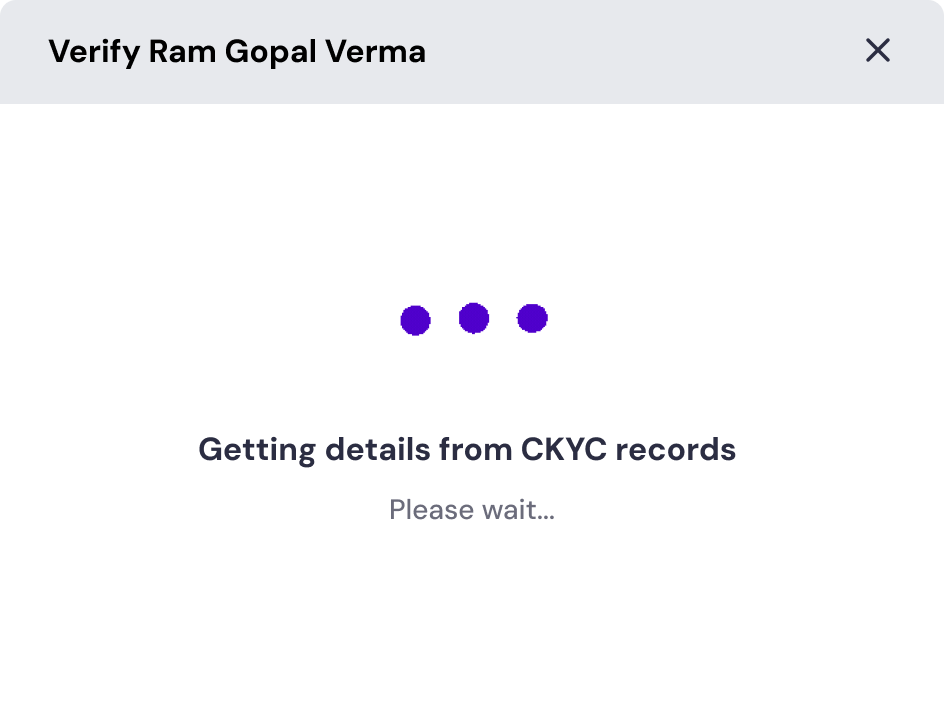The width and height of the screenshot is (944, 716).
Task: Click the leftmost dot of the spinner
Action: 415,319
